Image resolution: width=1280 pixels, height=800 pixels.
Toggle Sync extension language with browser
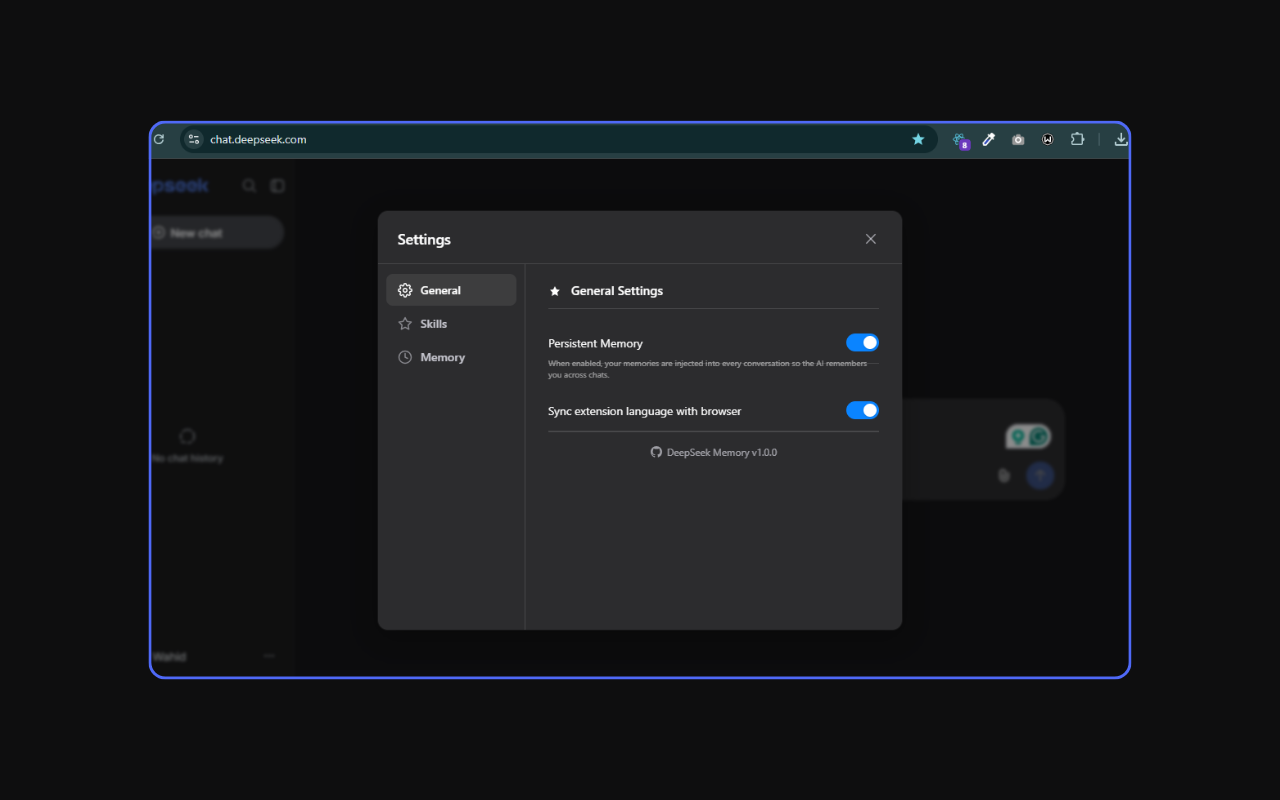(x=862, y=411)
